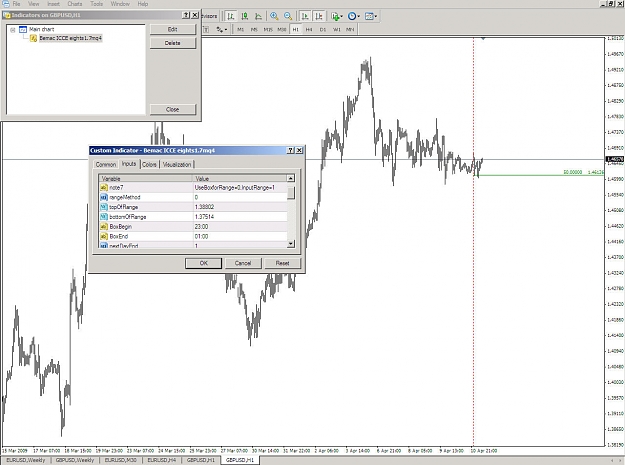Screen dimensions: 625x465
Task: Switch to H1 timeframe
Action: click(x=296, y=29)
